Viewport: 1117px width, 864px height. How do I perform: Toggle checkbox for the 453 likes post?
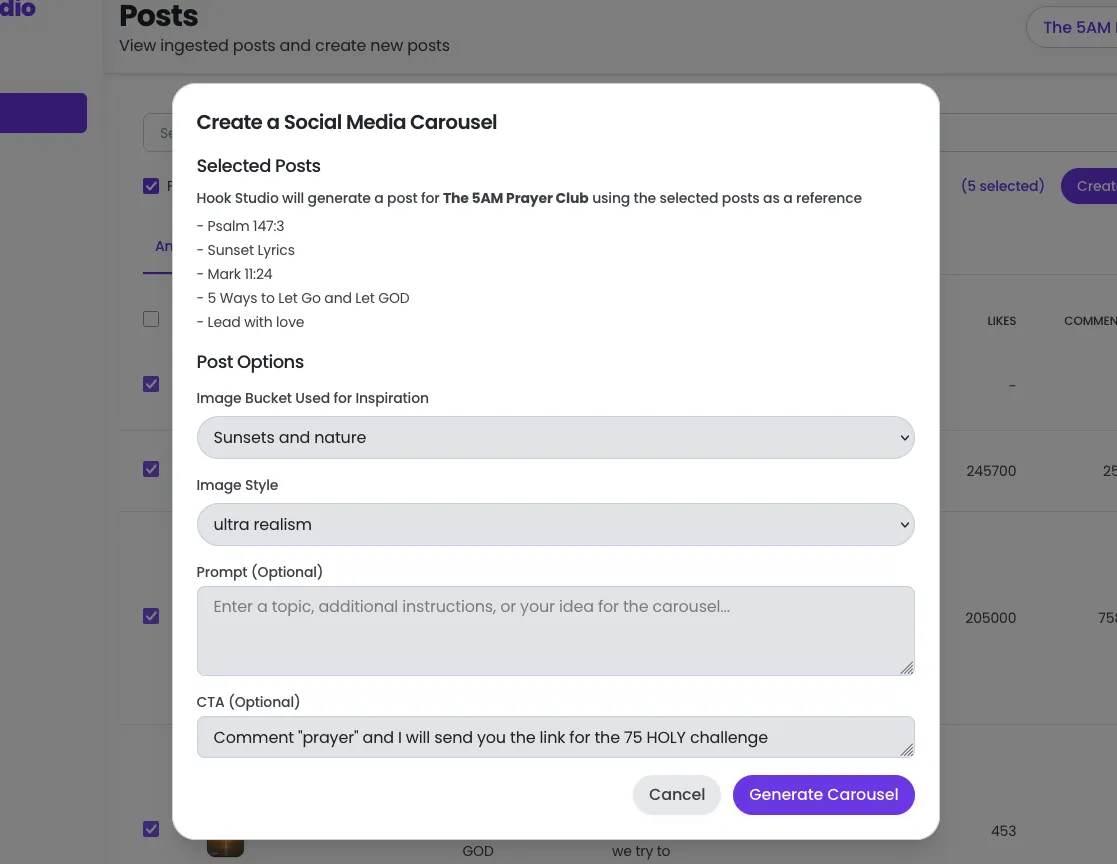pyautogui.click(x=151, y=829)
